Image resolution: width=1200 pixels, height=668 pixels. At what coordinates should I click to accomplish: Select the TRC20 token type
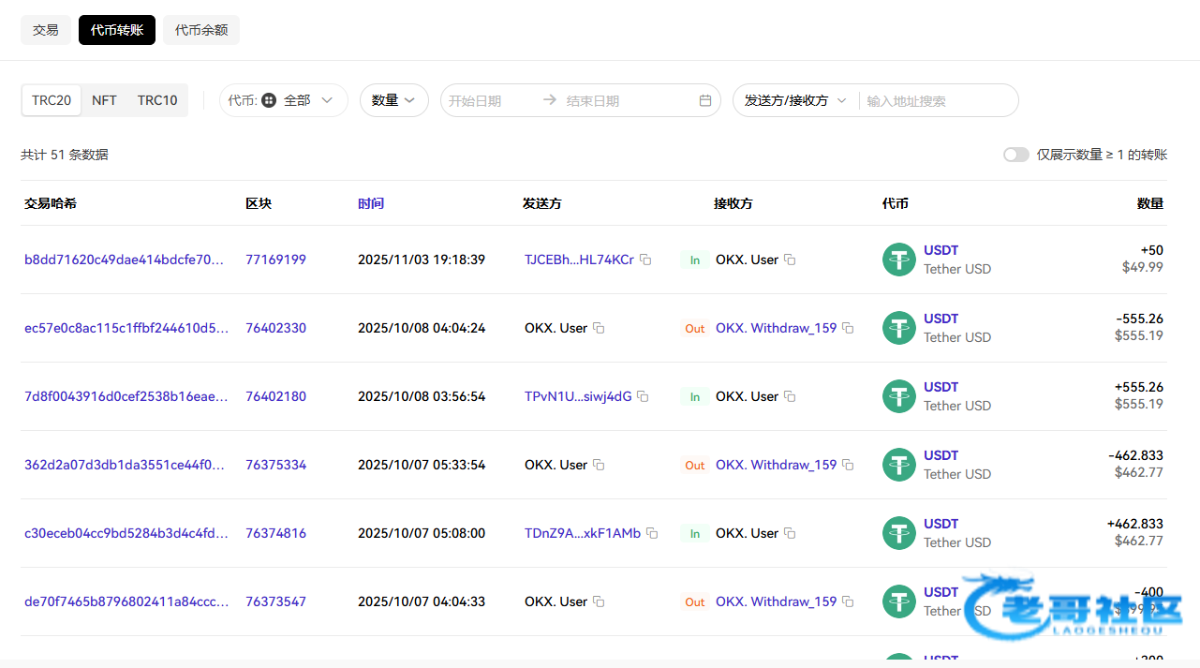point(51,100)
